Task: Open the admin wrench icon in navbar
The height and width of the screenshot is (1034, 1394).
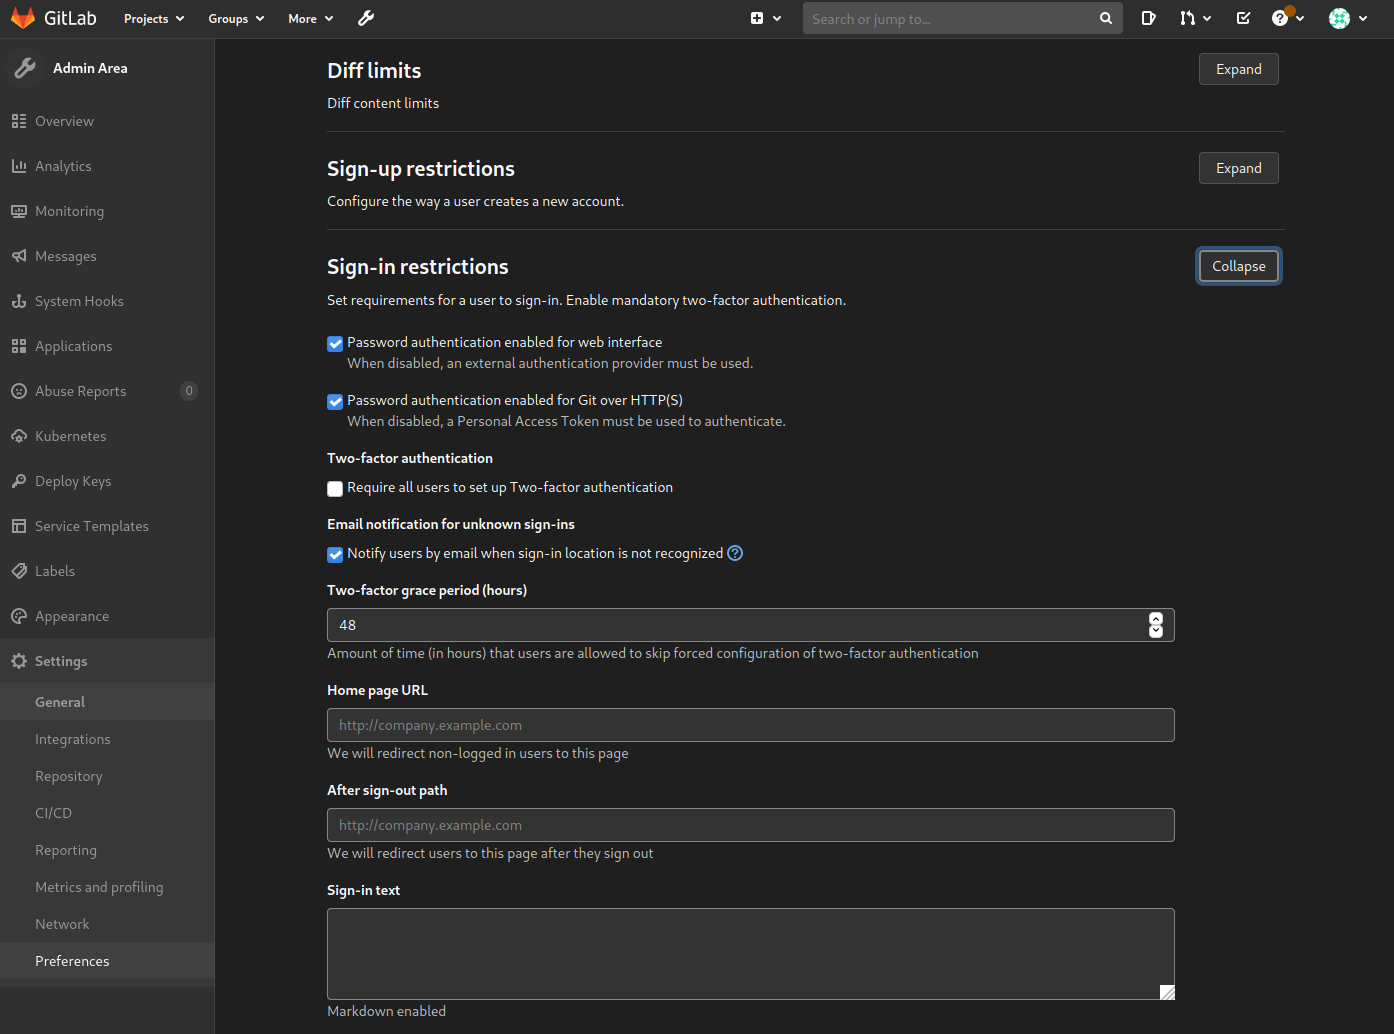Action: point(366,18)
